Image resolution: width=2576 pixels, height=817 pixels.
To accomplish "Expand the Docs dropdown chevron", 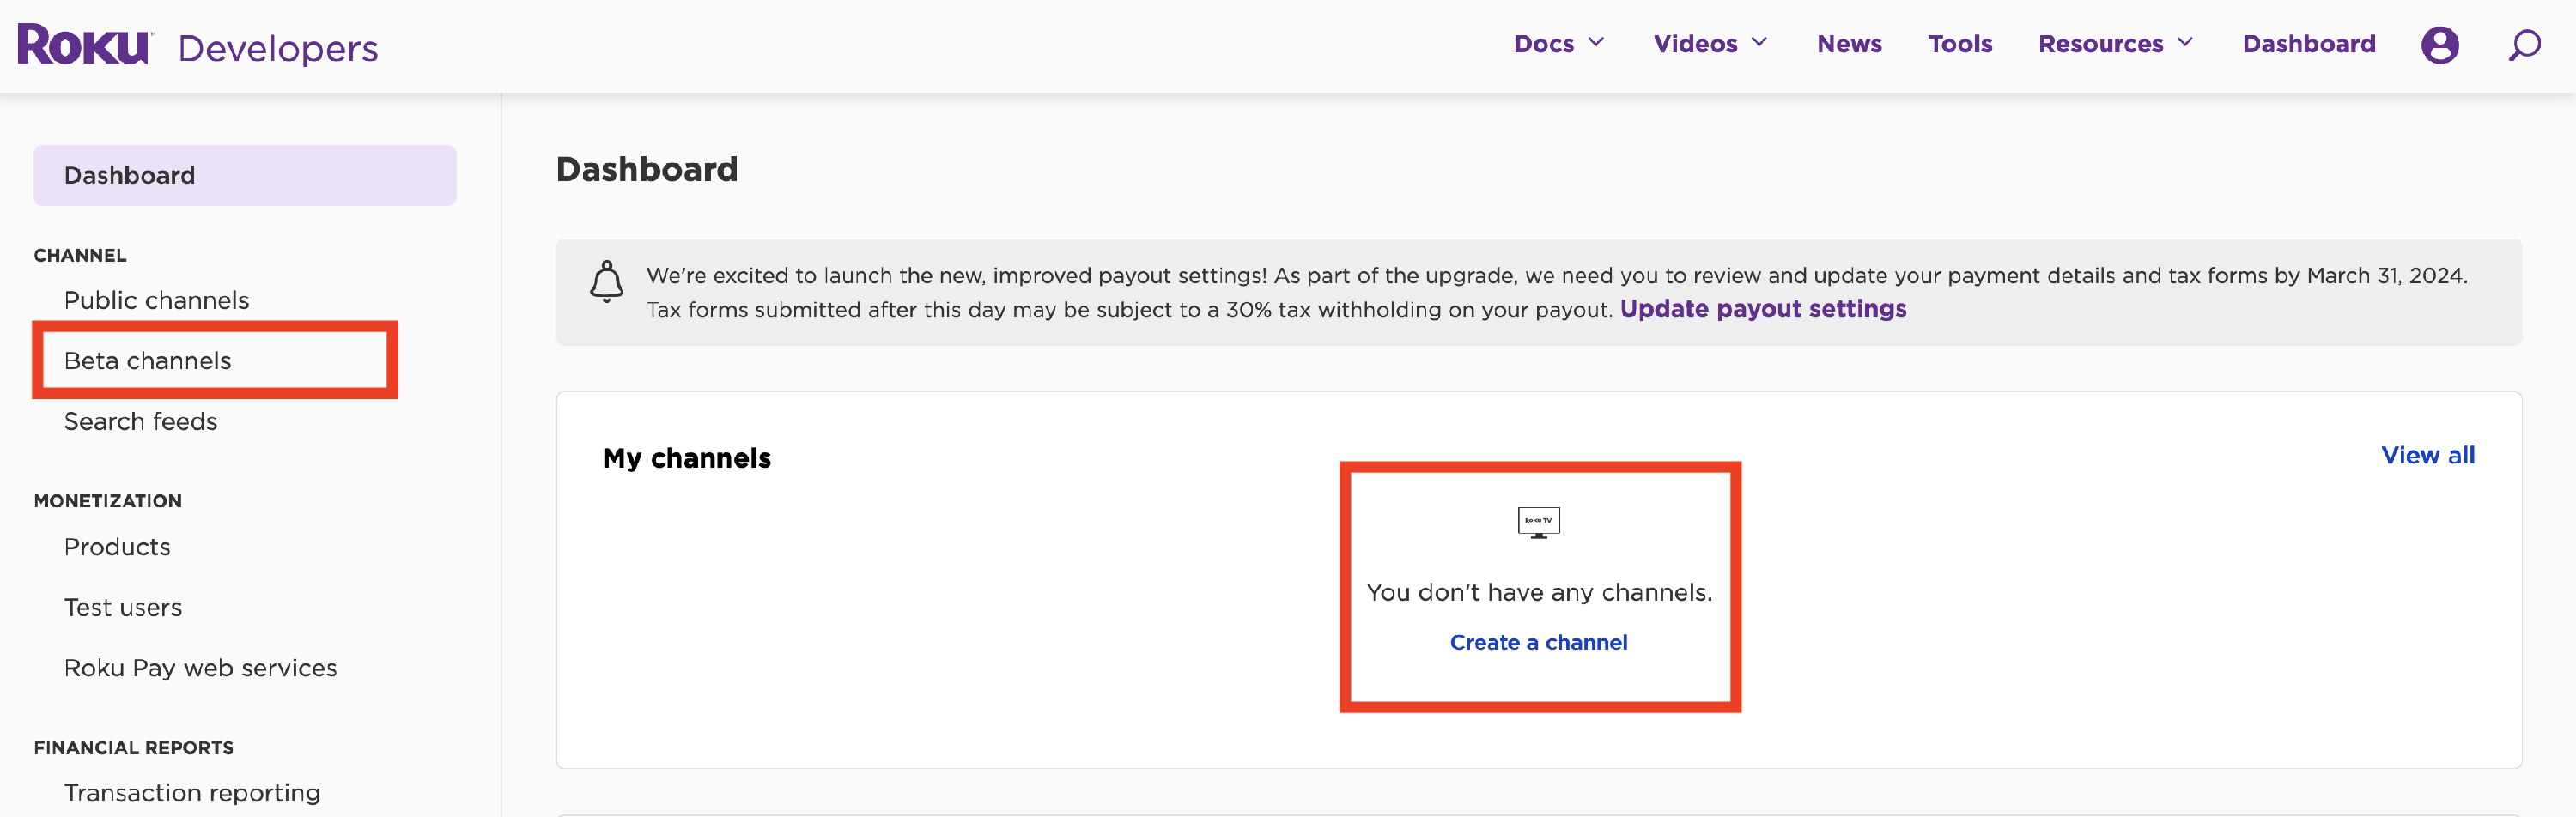I will [1596, 43].
